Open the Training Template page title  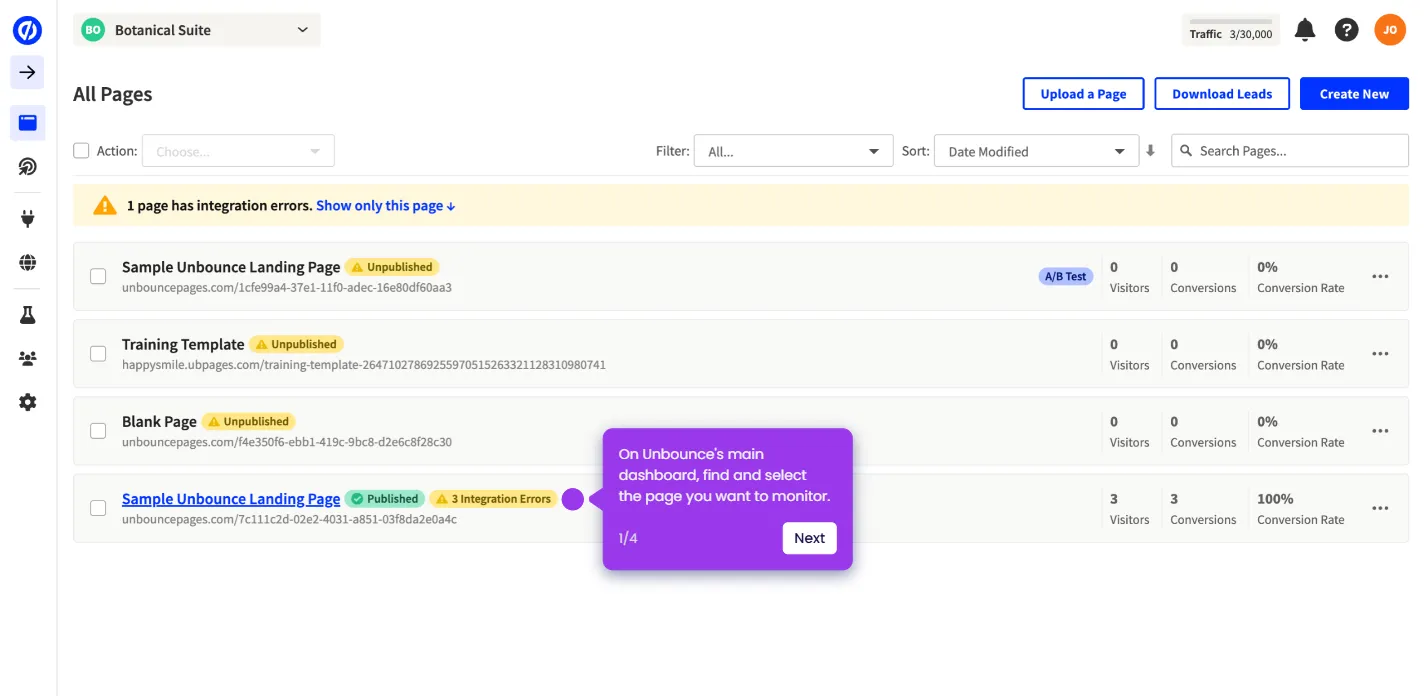(x=183, y=344)
